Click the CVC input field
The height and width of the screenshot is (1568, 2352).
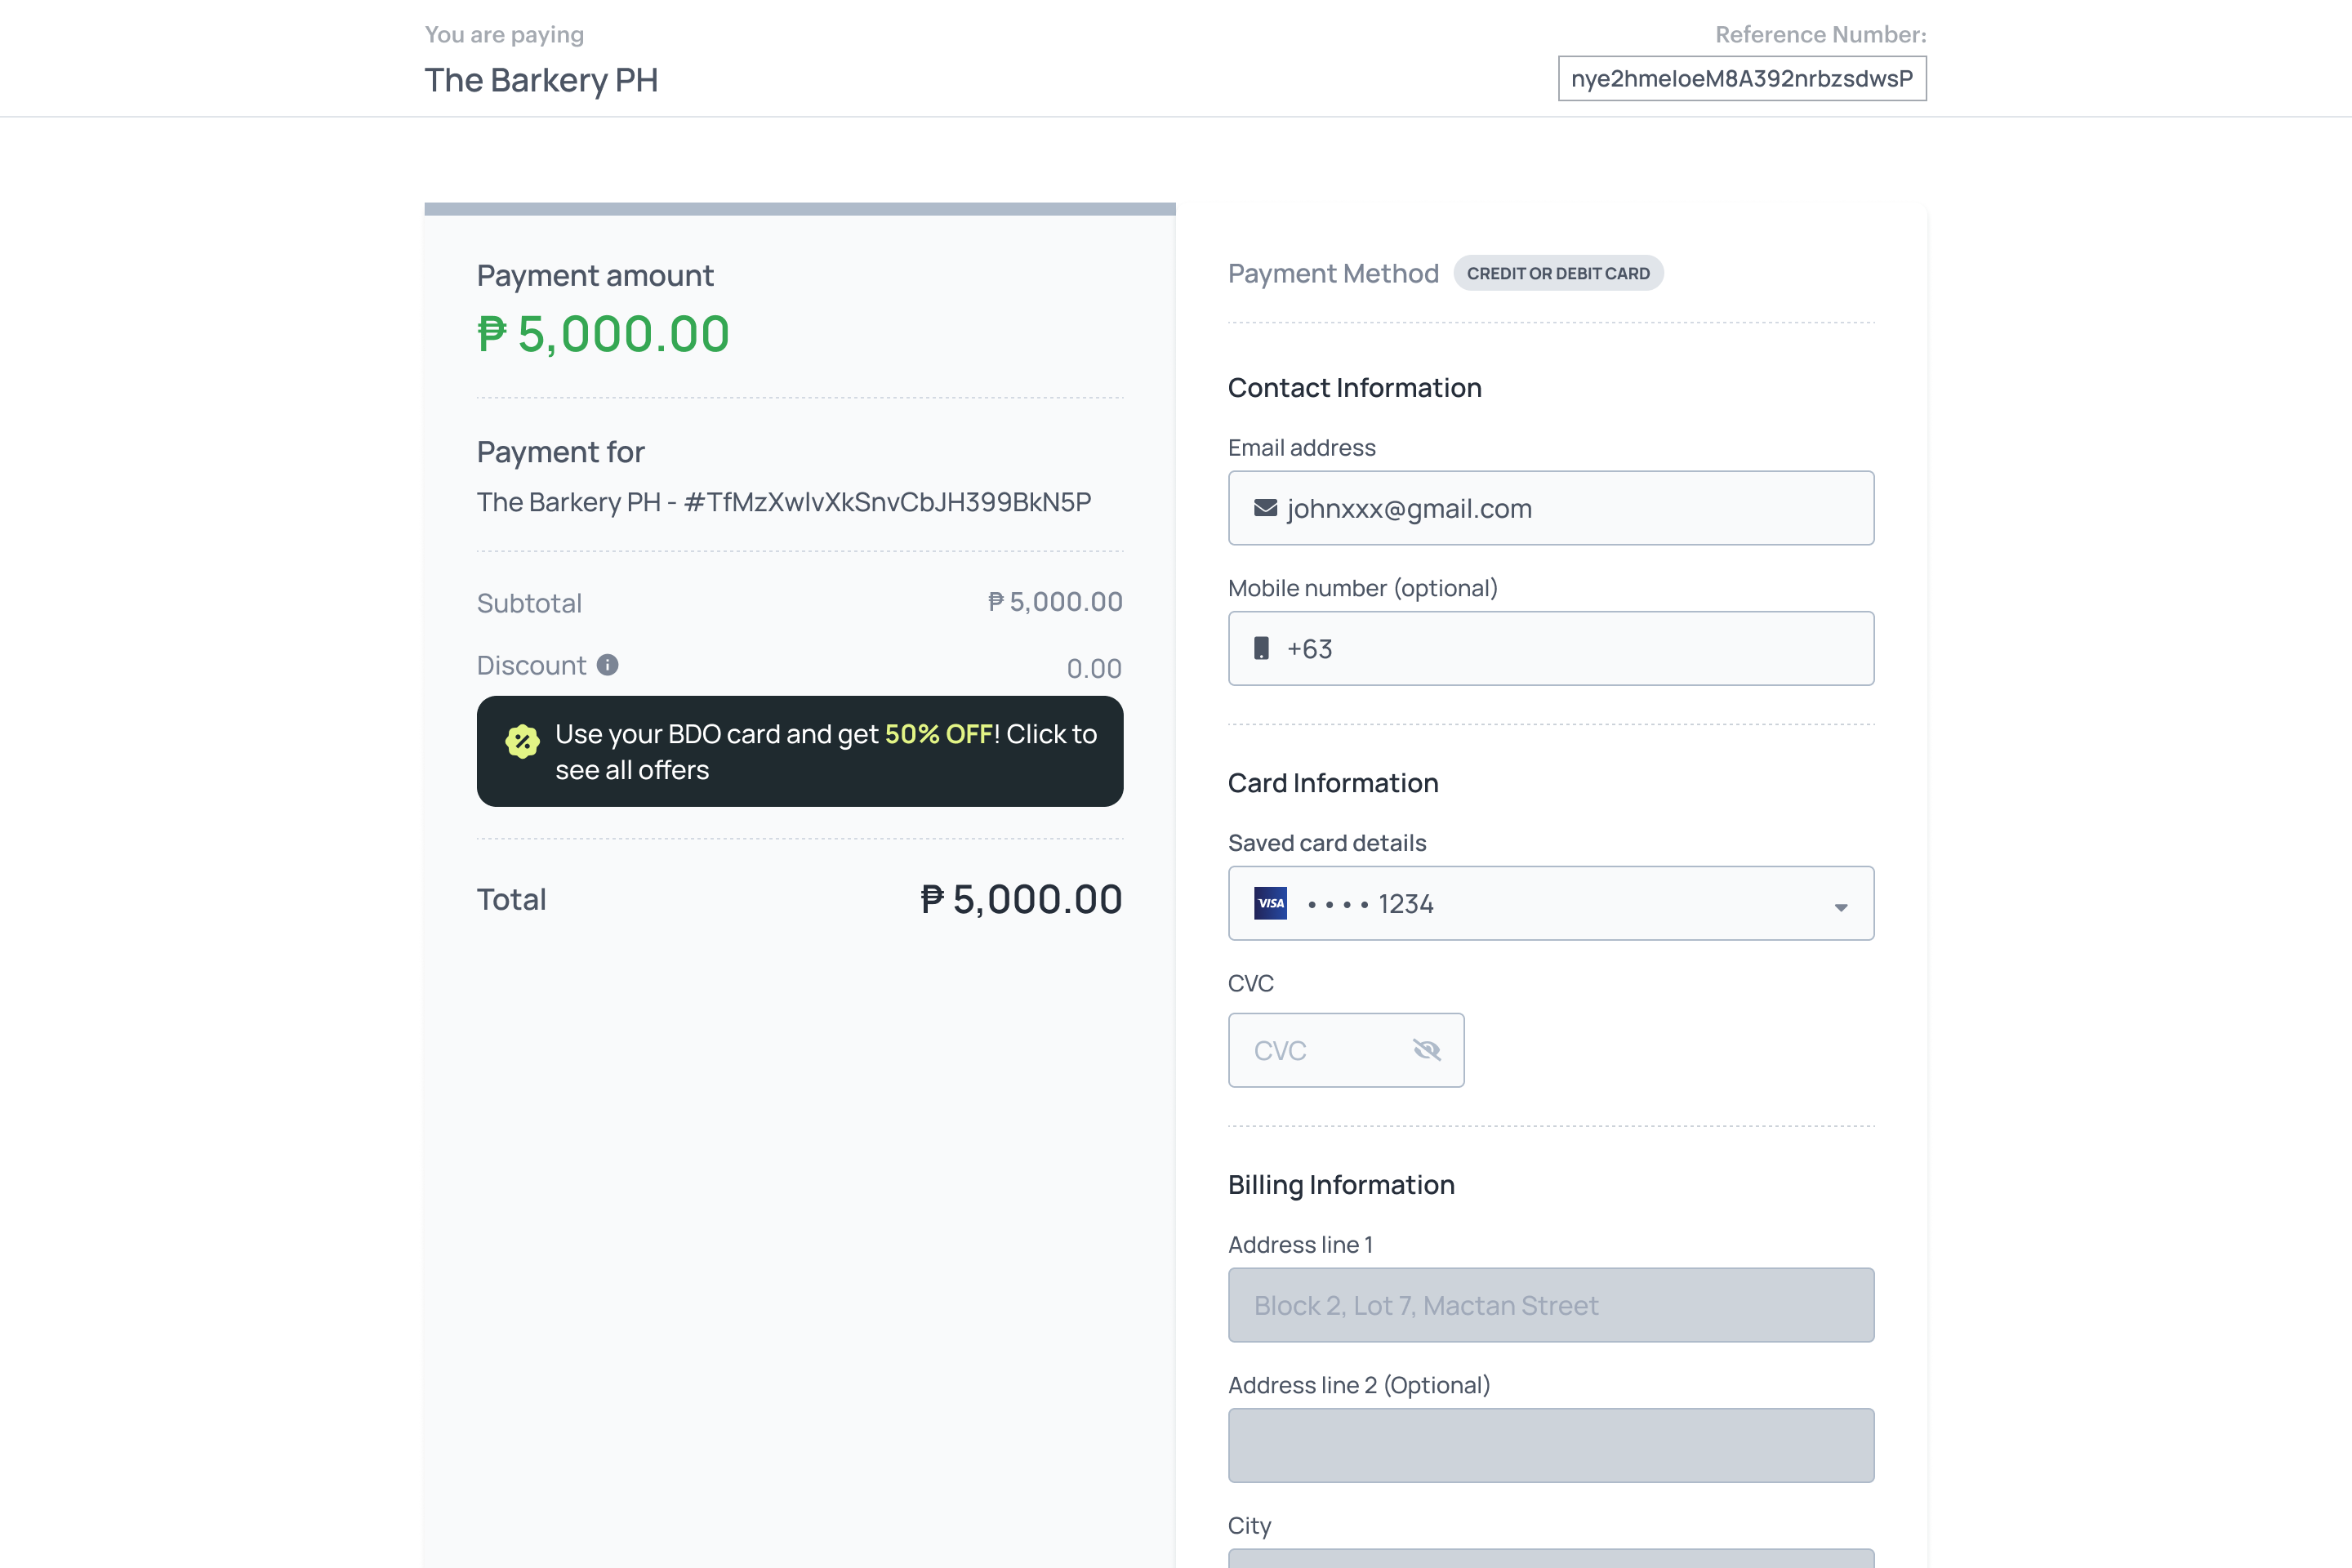click(1346, 1050)
